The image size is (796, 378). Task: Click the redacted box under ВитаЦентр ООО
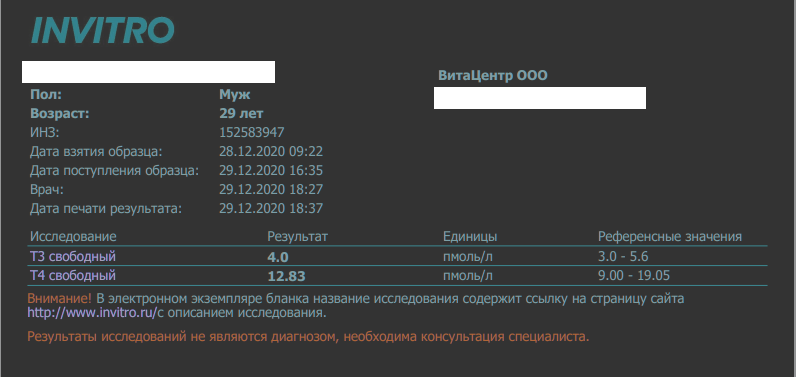(540, 98)
